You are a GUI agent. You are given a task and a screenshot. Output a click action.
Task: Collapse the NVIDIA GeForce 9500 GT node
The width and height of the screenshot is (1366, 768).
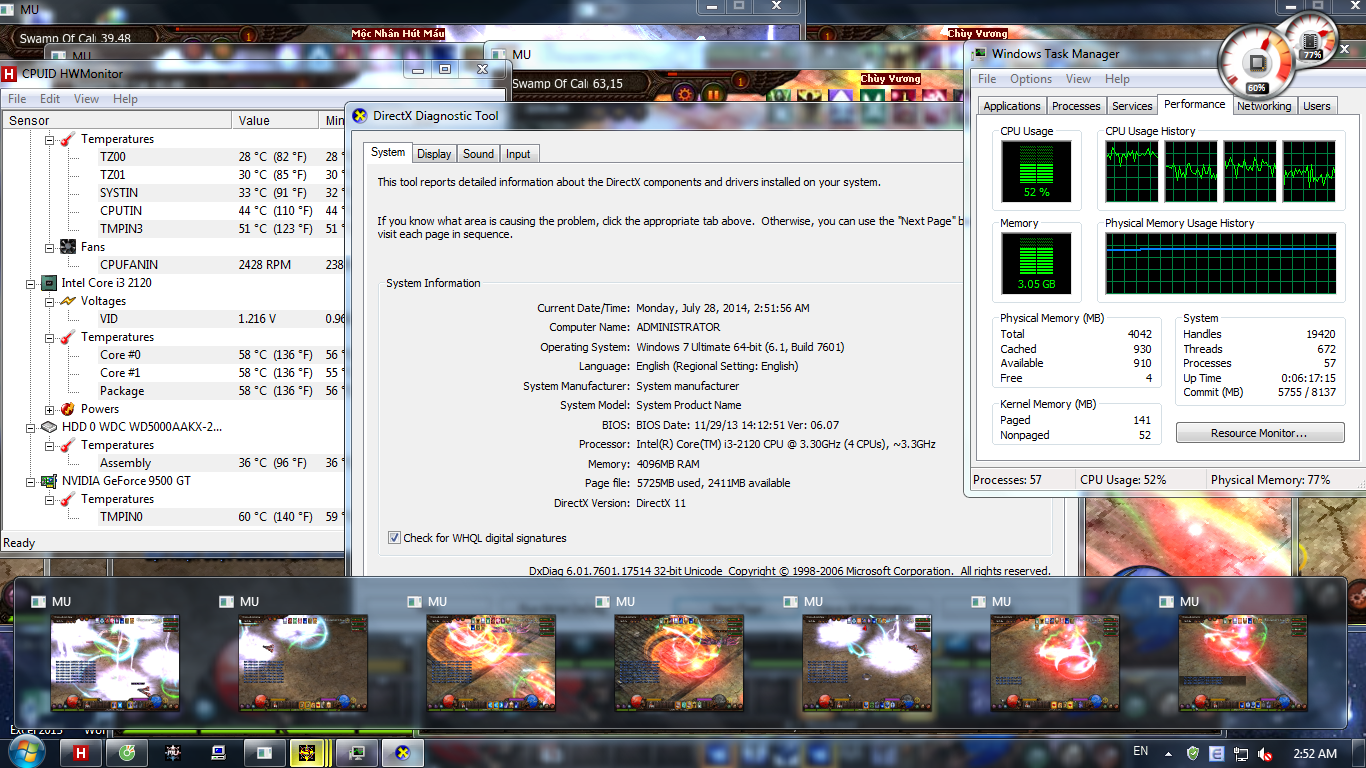click(32, 481)
